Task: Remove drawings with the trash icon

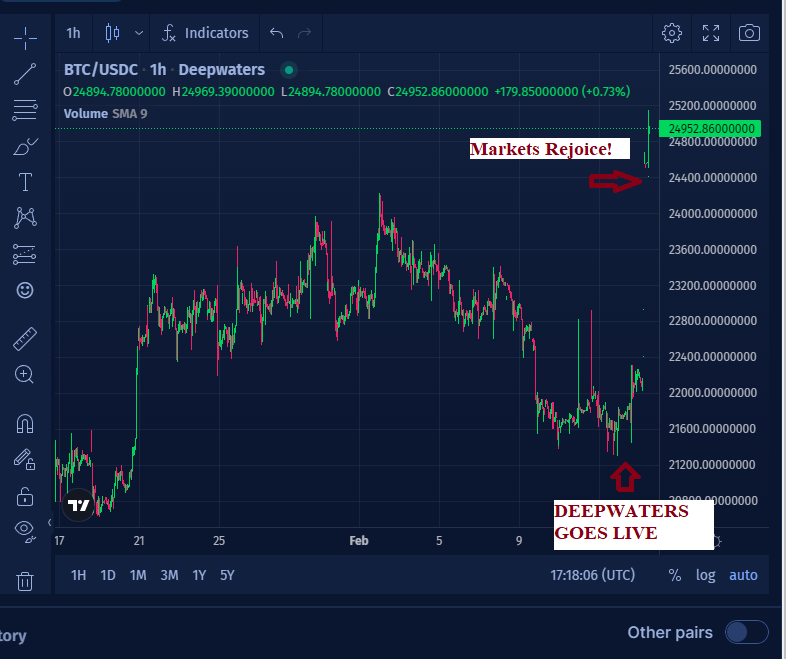Action: coord(25,581)
